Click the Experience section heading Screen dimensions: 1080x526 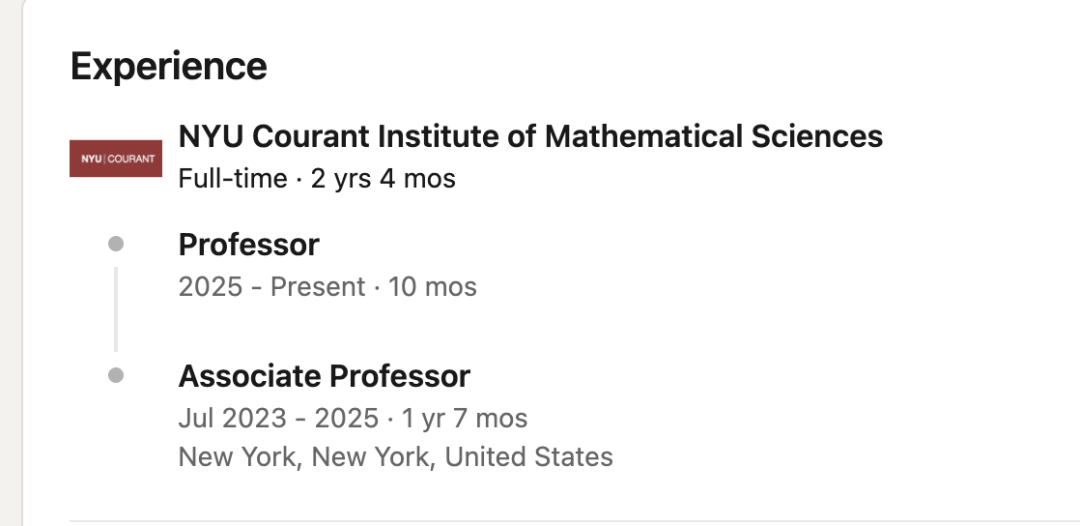pos(168,66)
